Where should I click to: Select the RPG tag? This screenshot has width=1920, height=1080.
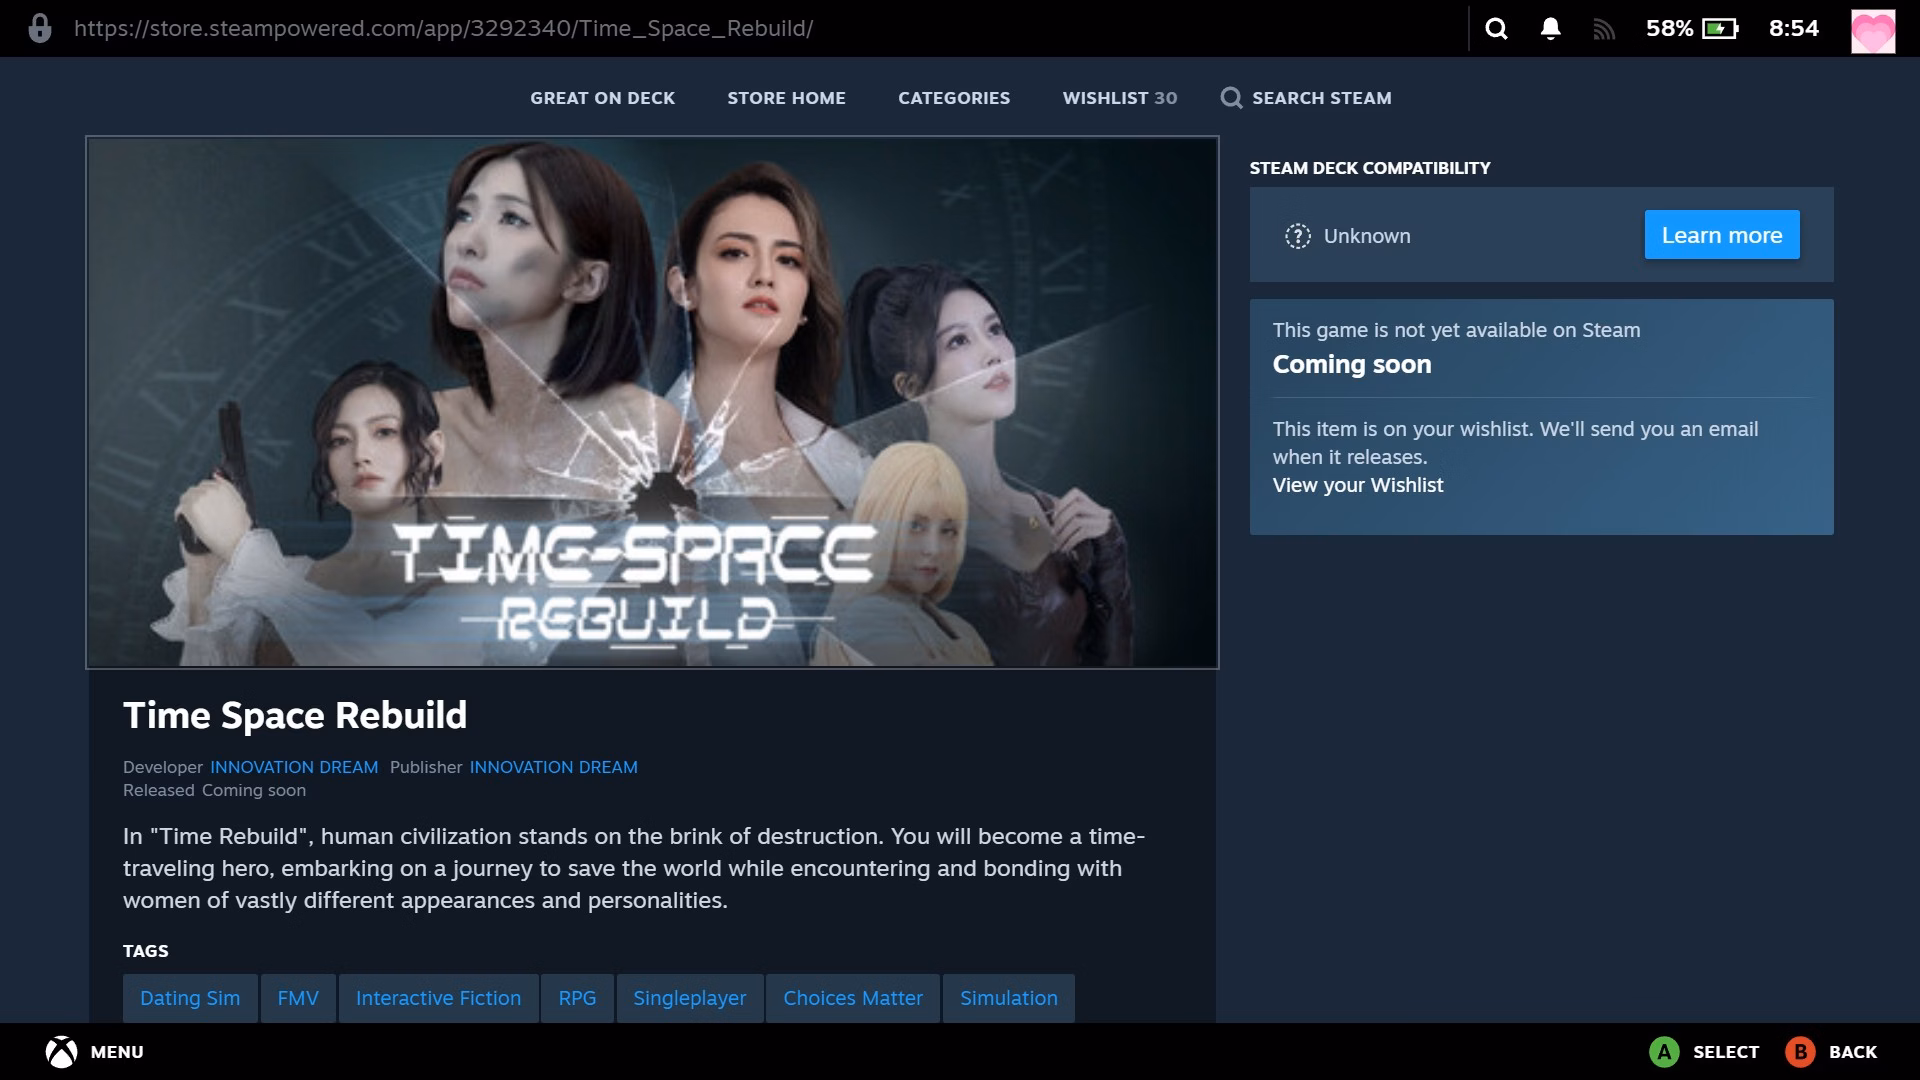pyautogui.click(x=577, y=998)
